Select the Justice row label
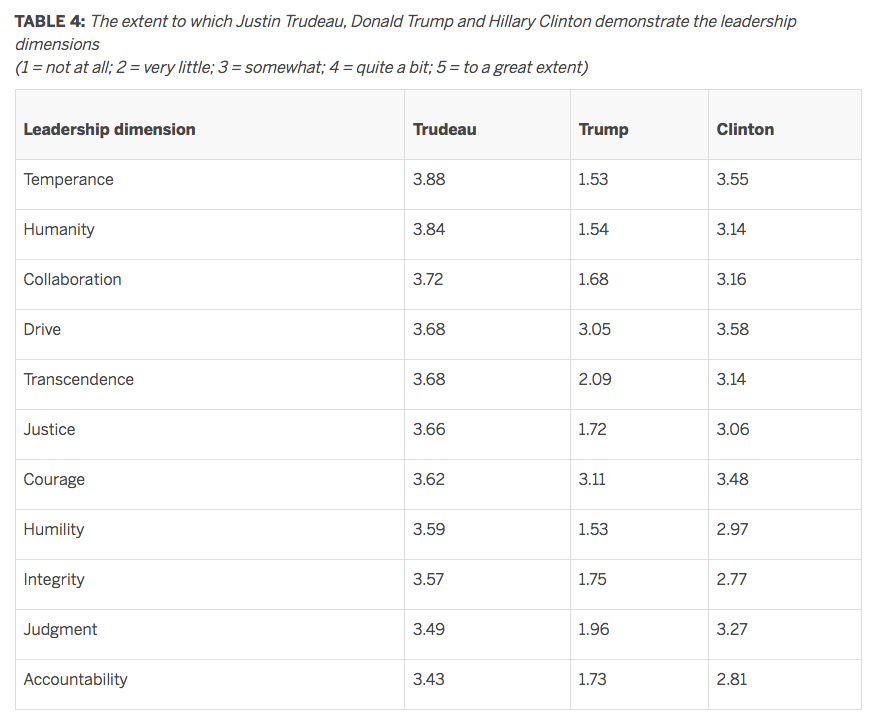875x723 pixels. pos(49,429)
